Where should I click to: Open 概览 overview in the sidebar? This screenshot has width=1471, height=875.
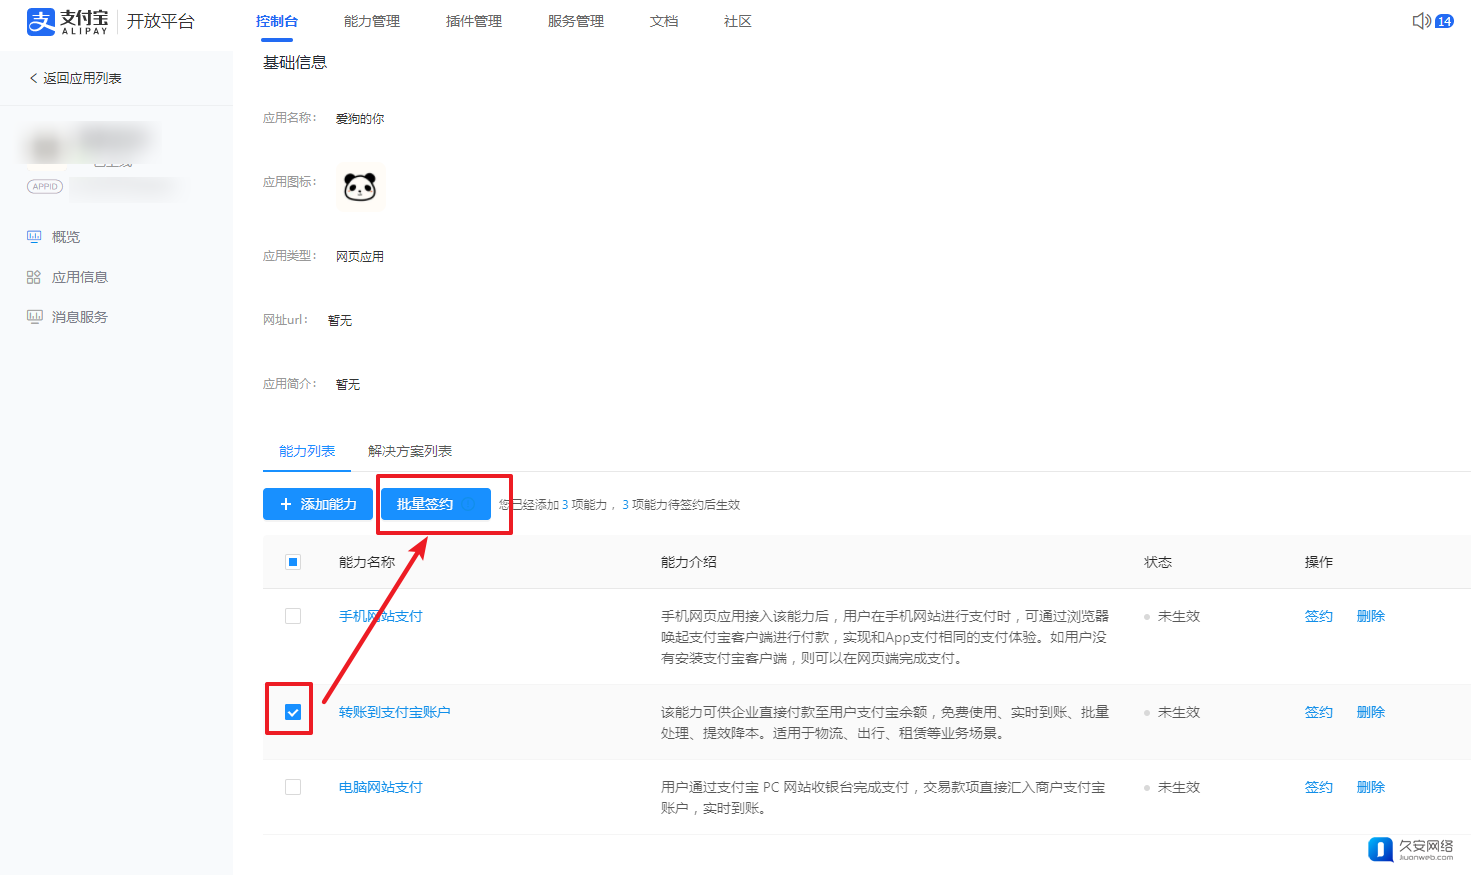(x=65, y=237)
